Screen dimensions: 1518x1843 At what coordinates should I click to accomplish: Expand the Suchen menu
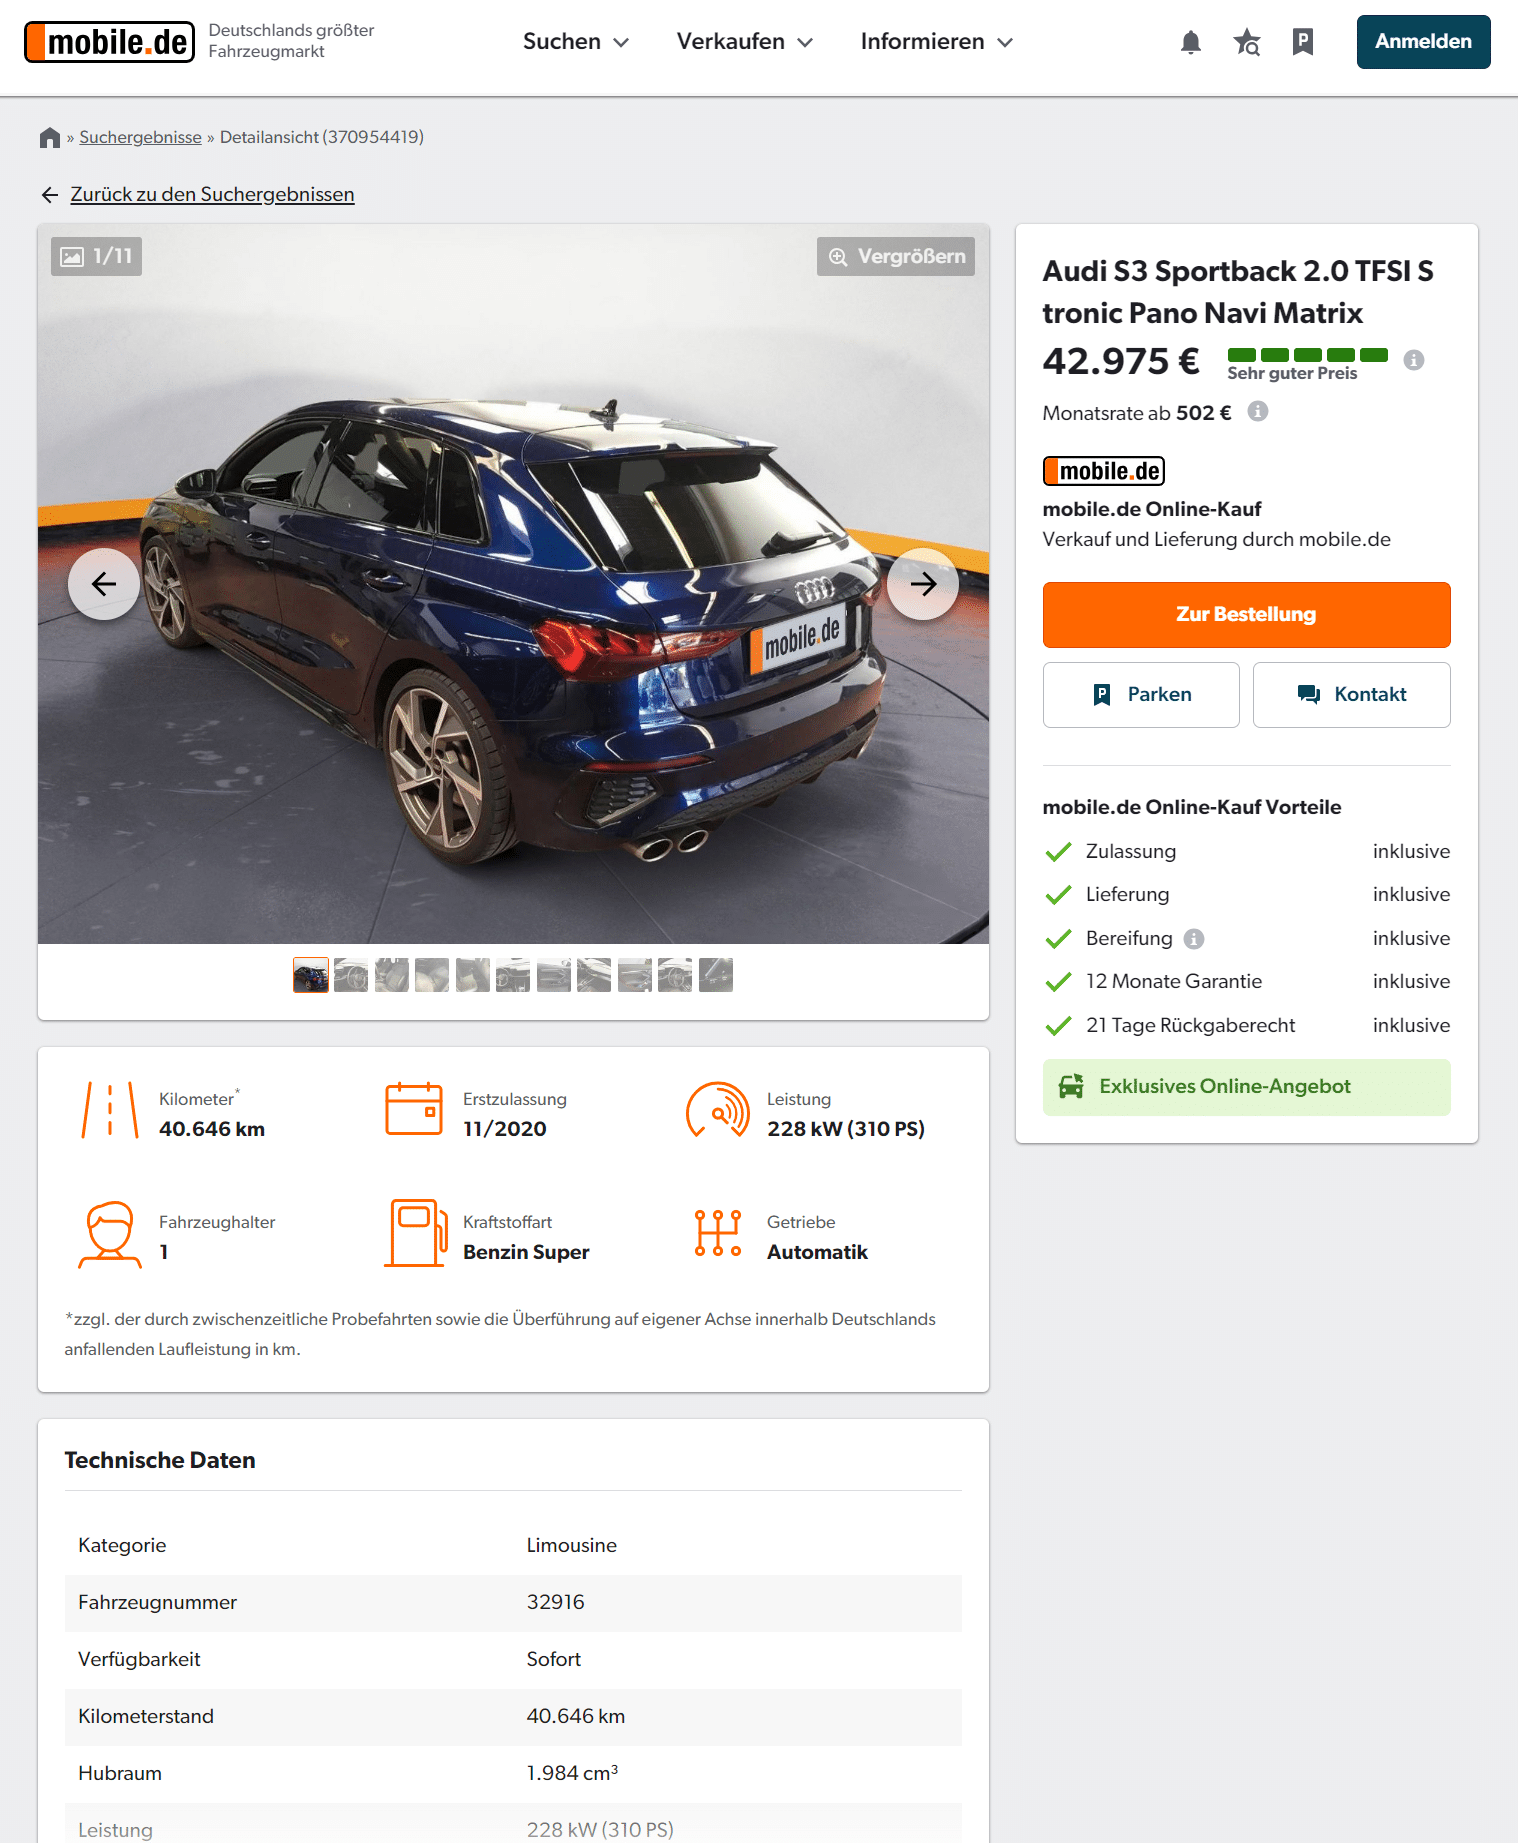pos(576,42)
